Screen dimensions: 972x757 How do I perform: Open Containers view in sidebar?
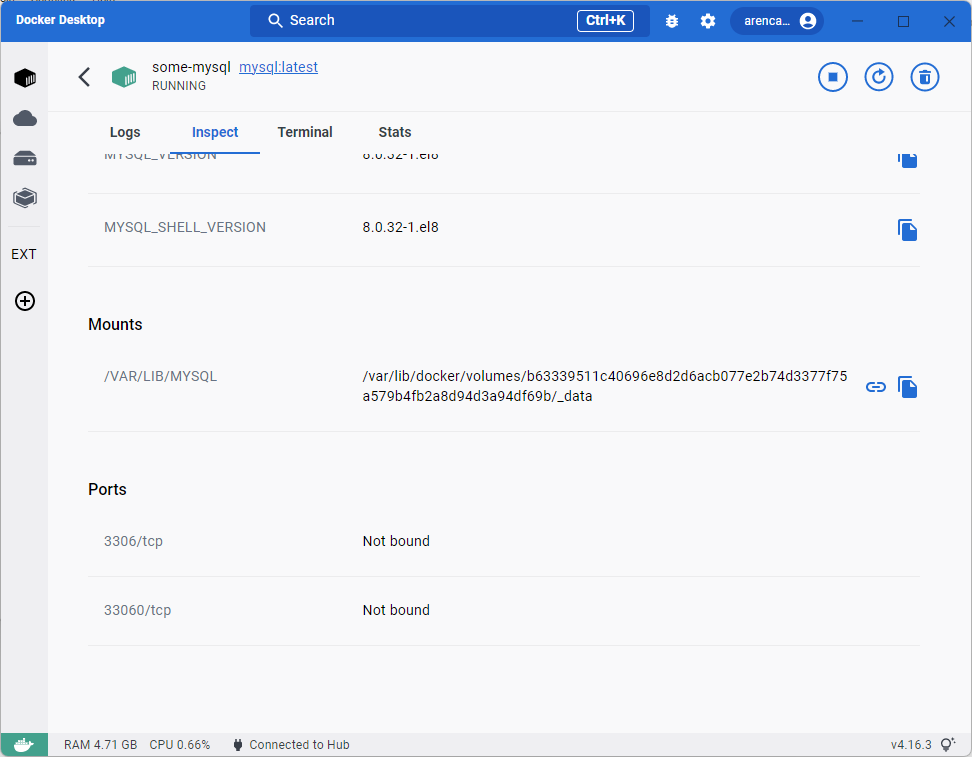click(x=25, y=78)
